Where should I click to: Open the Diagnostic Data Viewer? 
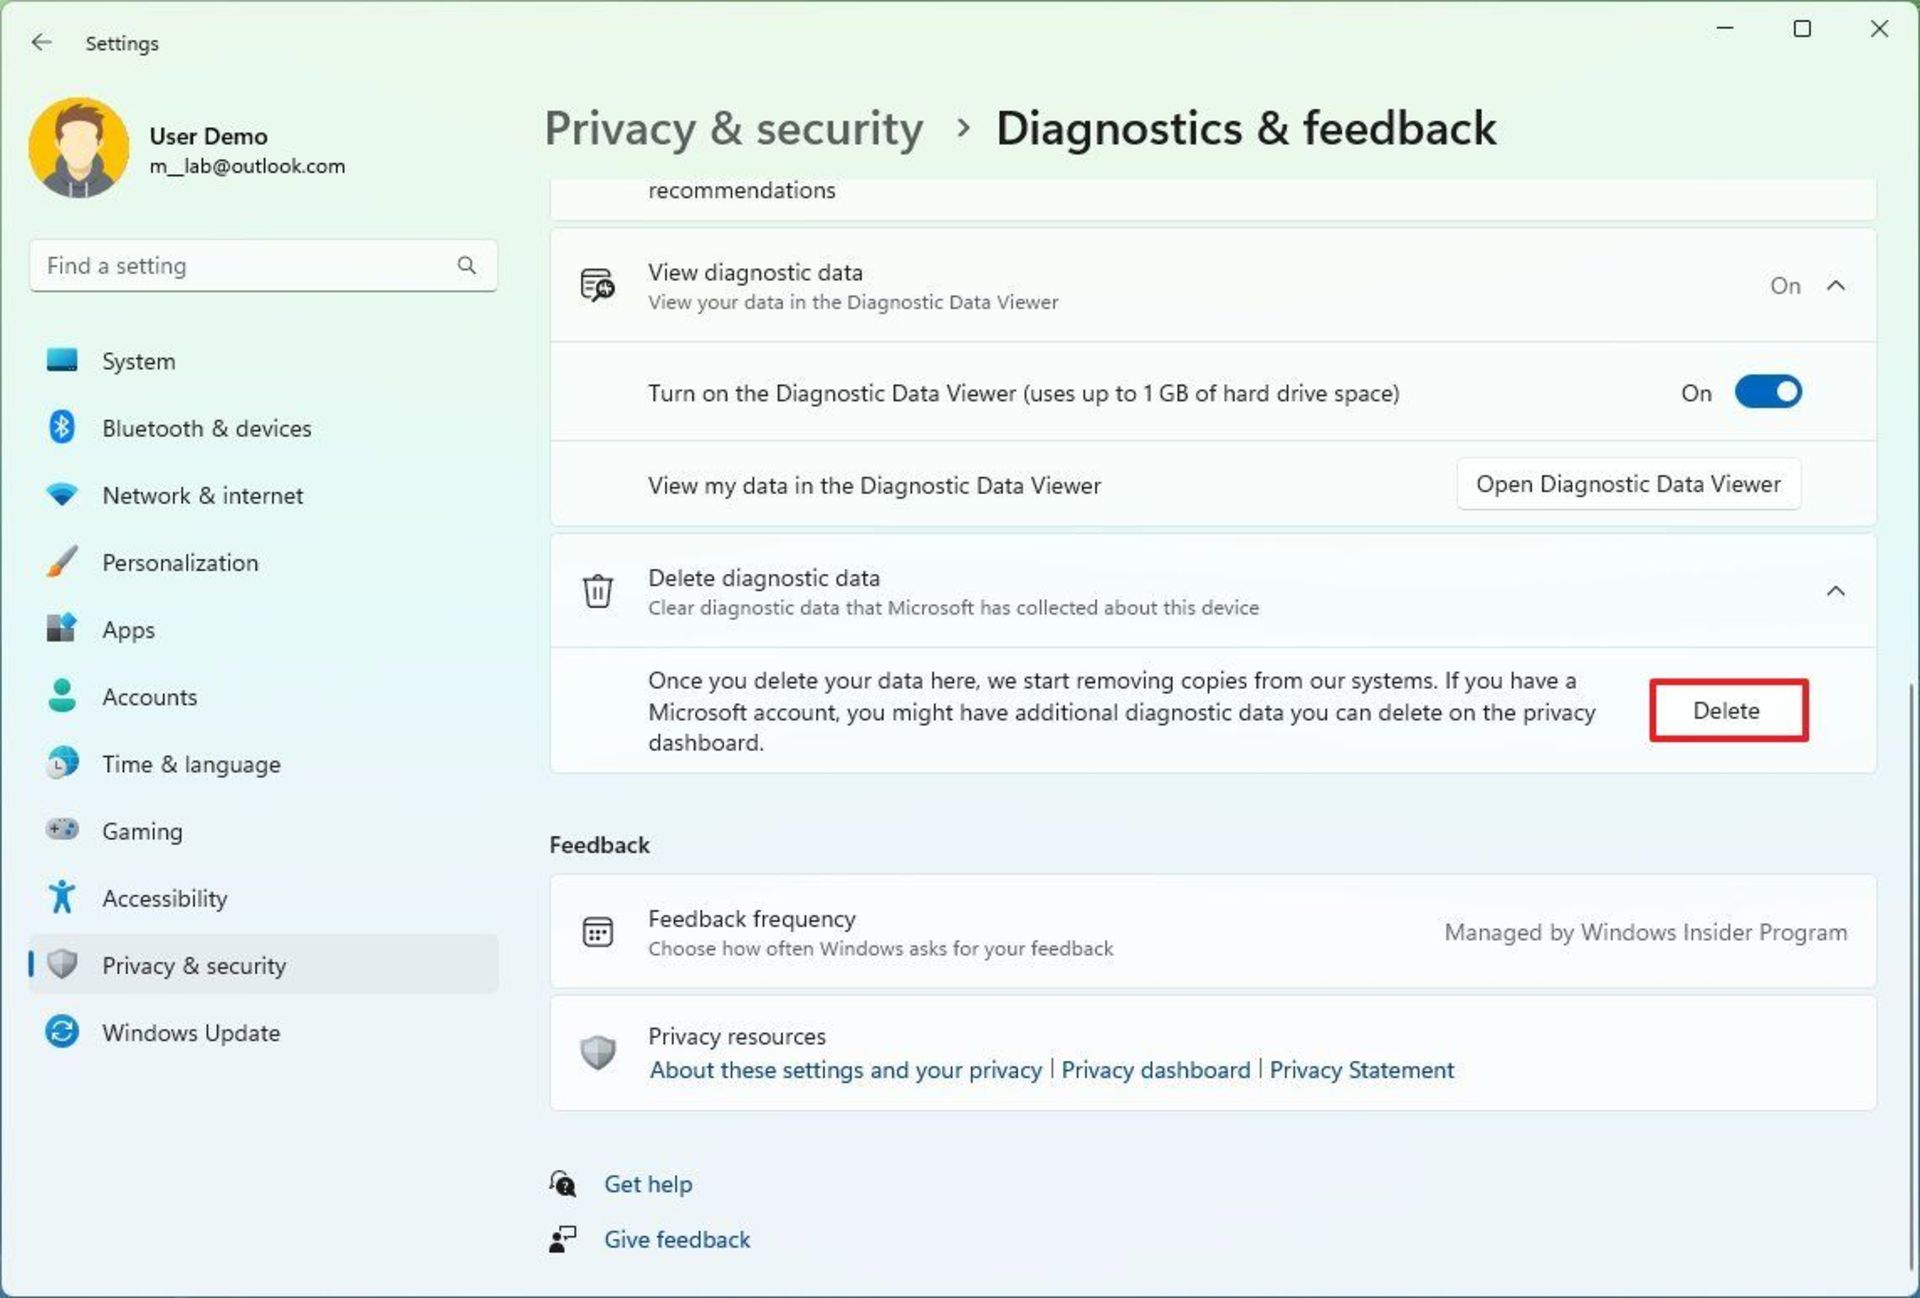pyautogui.click(x=1629, y=484)
